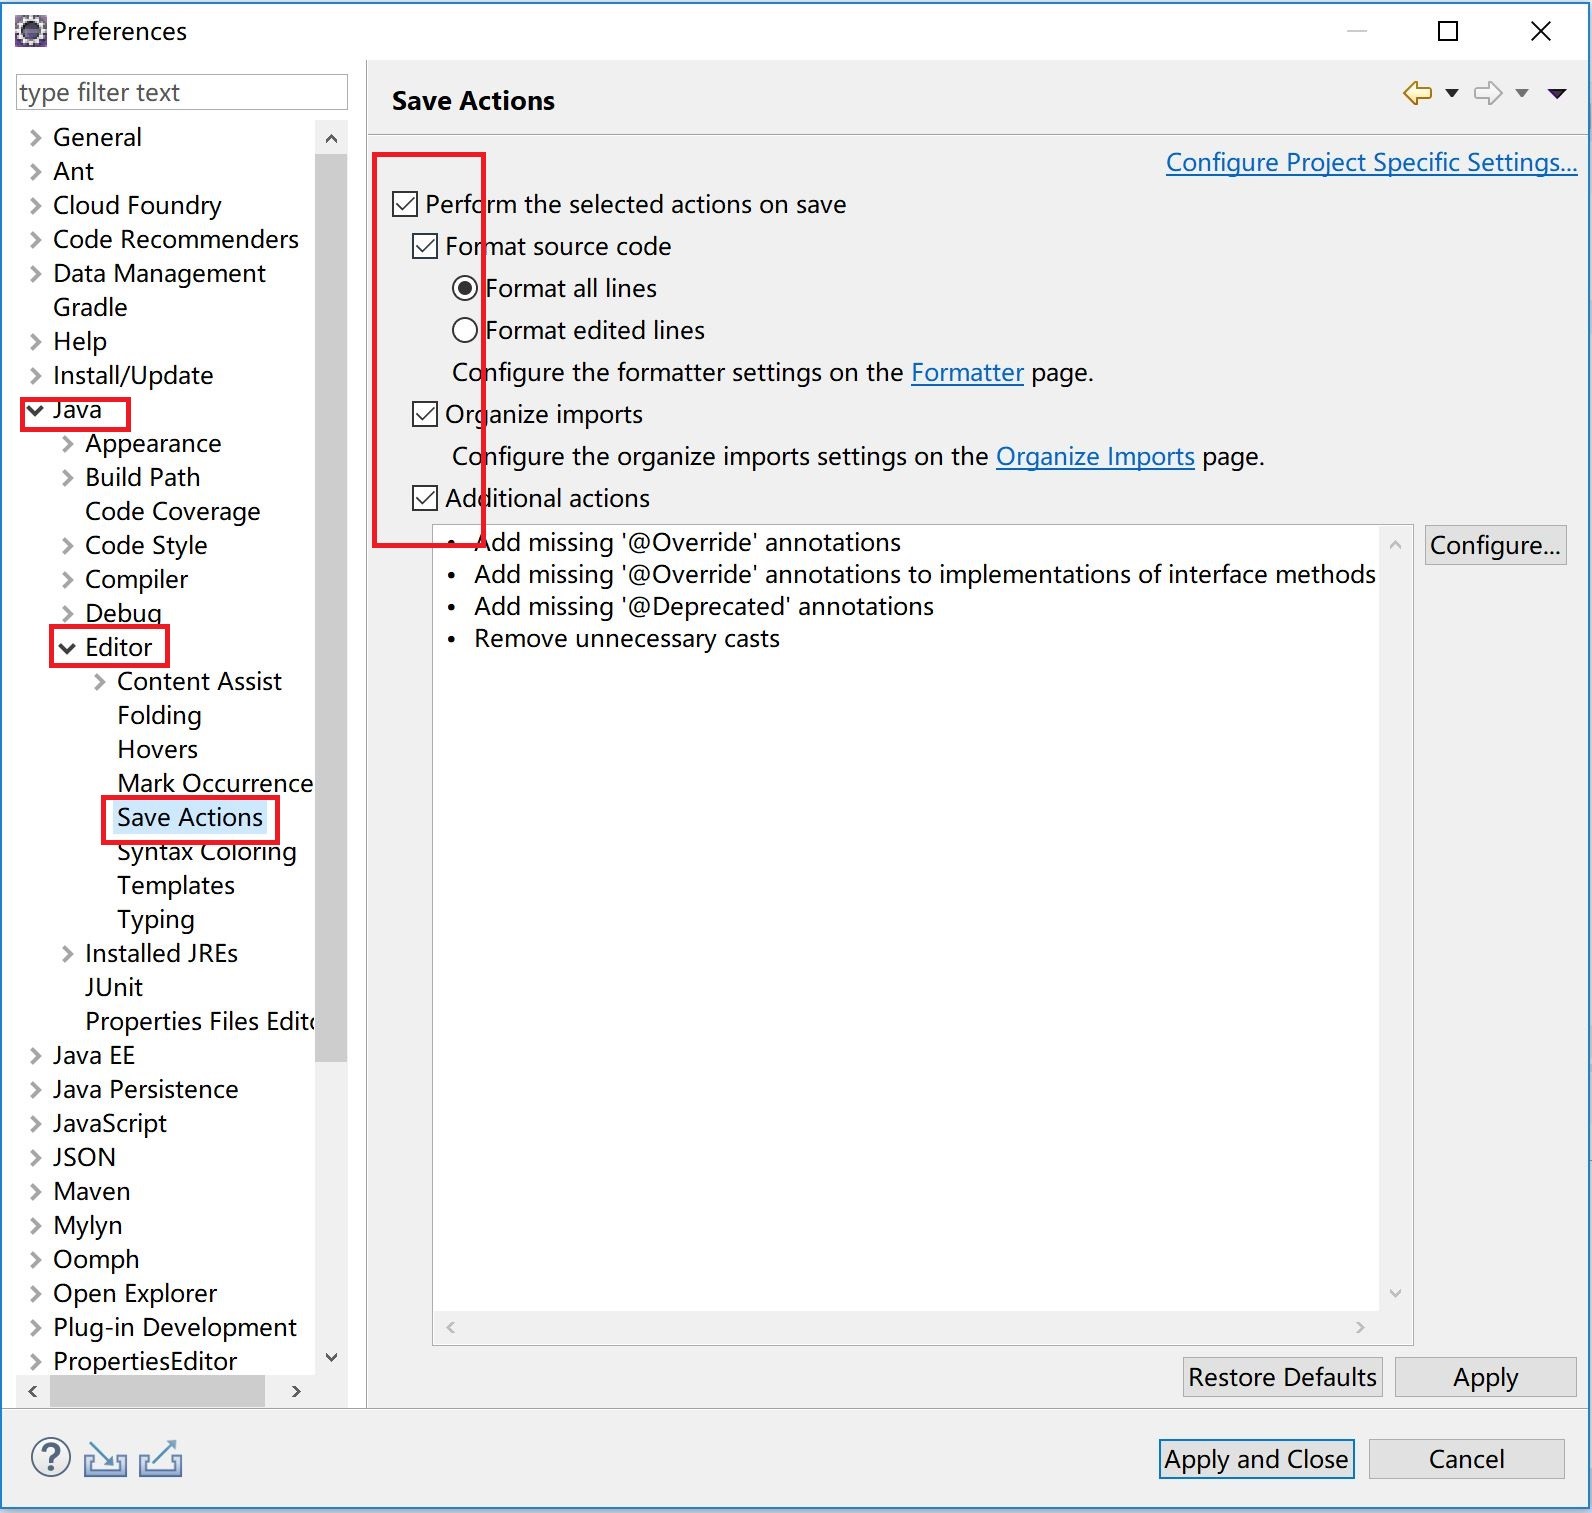Open the view menu triangle at top right

[1557, 94]
